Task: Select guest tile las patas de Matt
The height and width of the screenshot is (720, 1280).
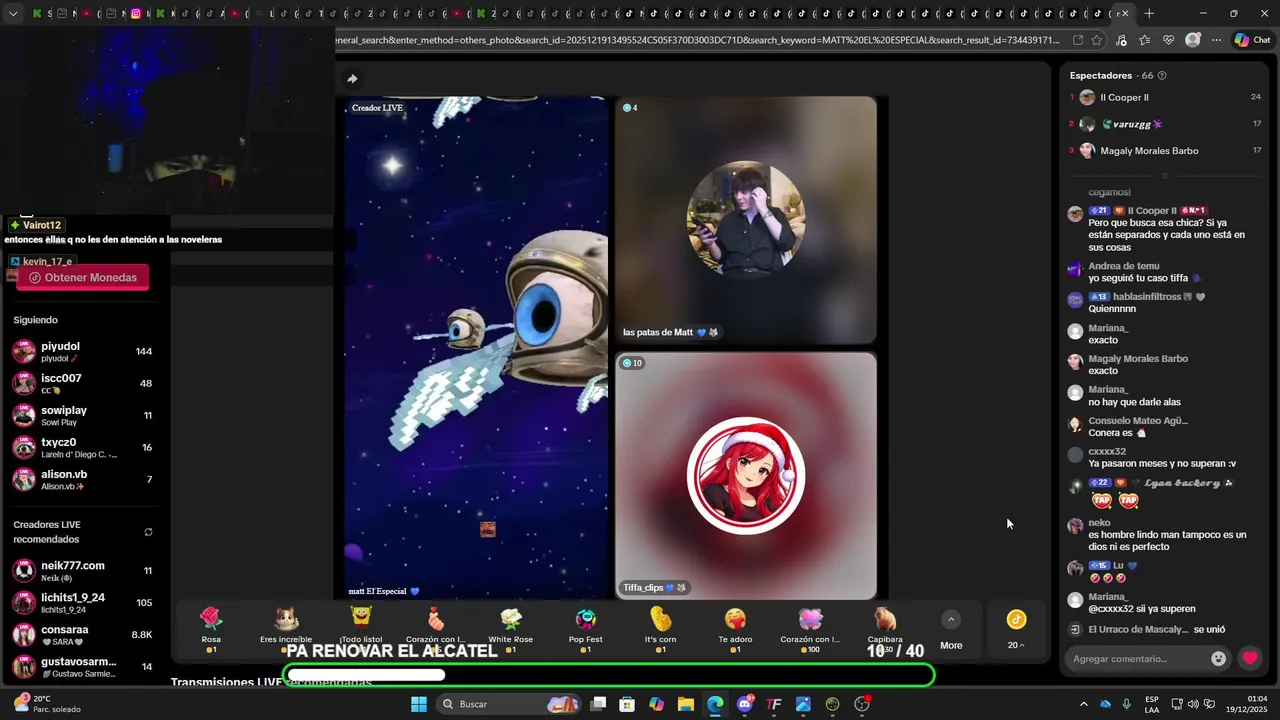Action: (746, 220)
